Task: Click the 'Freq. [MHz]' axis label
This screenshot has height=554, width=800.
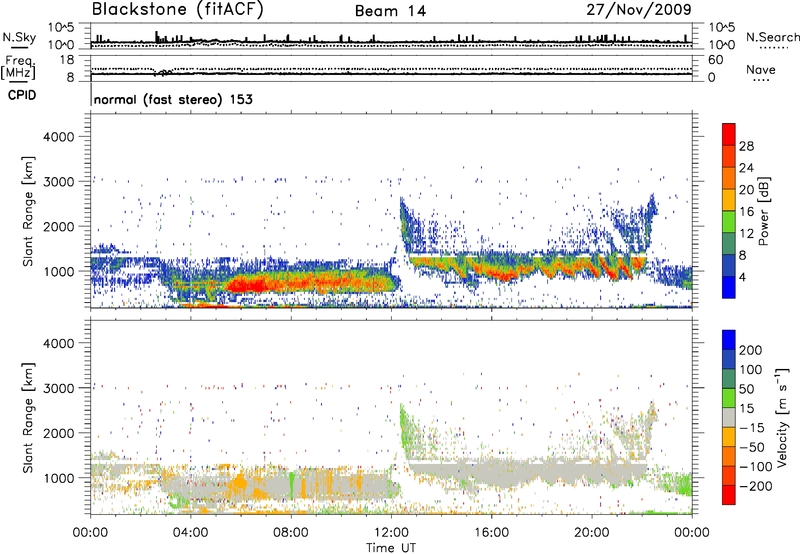Action: point(18,67)
